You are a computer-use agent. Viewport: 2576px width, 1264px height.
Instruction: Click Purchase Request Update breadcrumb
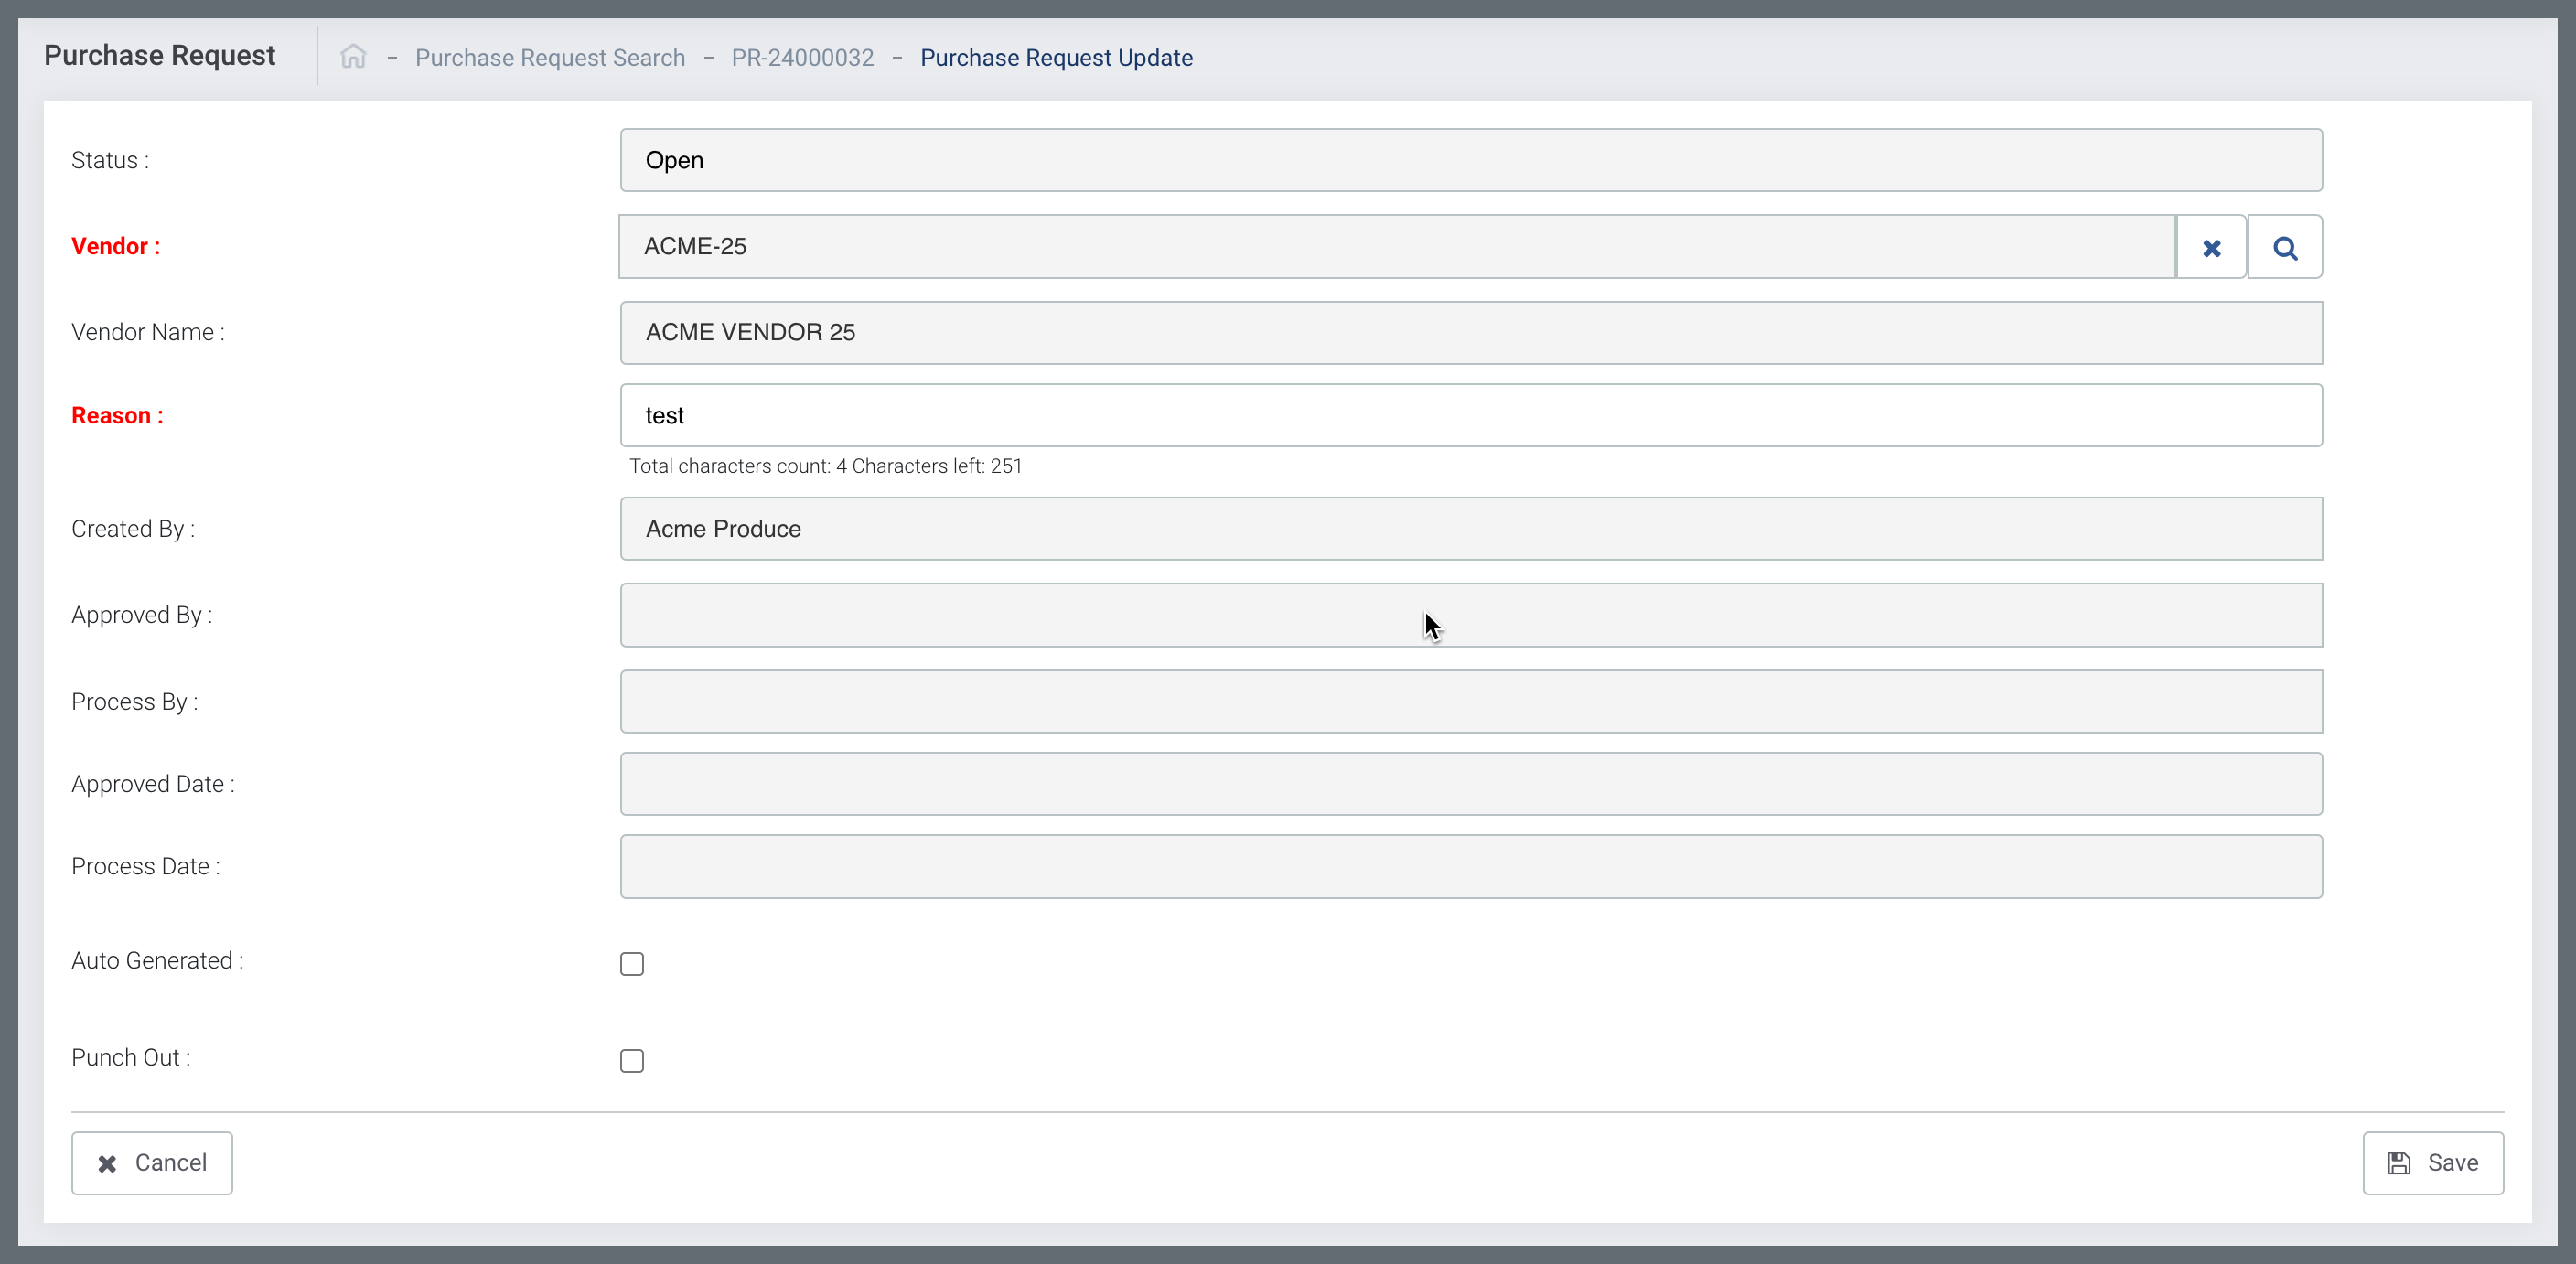1056,57
